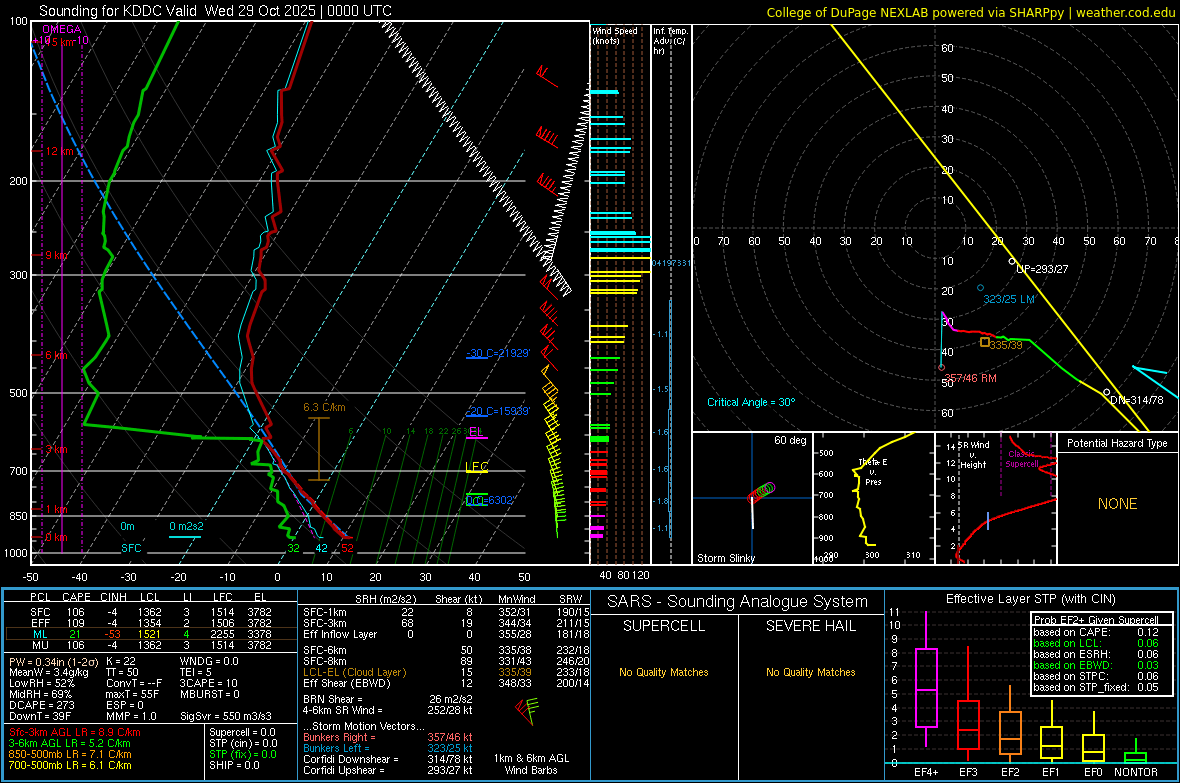
Task: Select the '12 km' height marker
Action: [x=60, y=151]
